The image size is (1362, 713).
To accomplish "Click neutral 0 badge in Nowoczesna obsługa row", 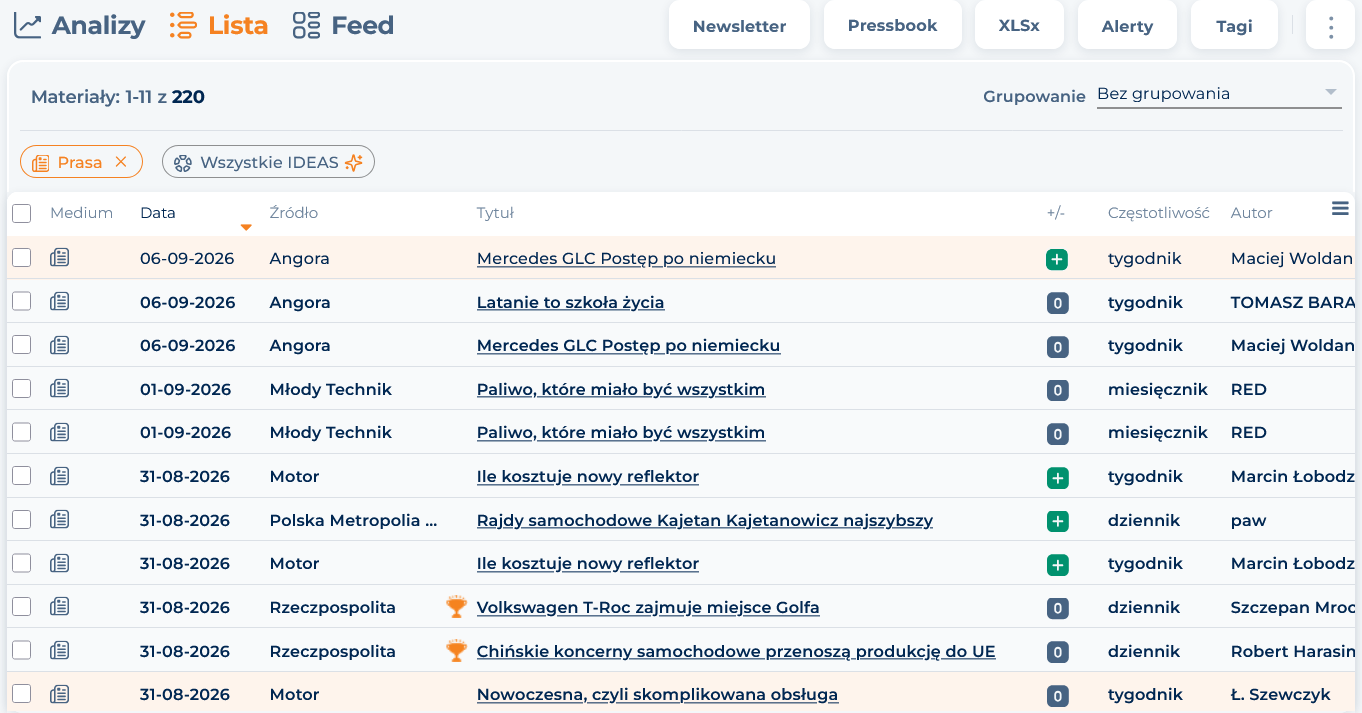I will pos(1057,695).
